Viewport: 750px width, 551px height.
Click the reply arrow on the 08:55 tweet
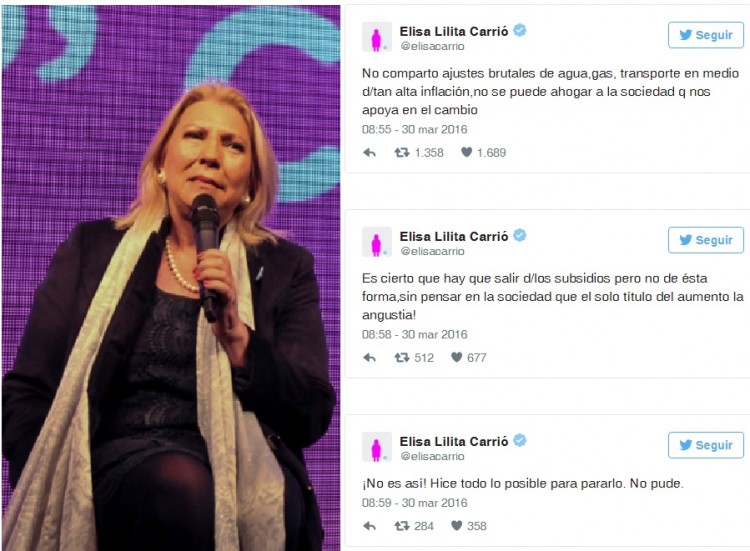[369, 153]
